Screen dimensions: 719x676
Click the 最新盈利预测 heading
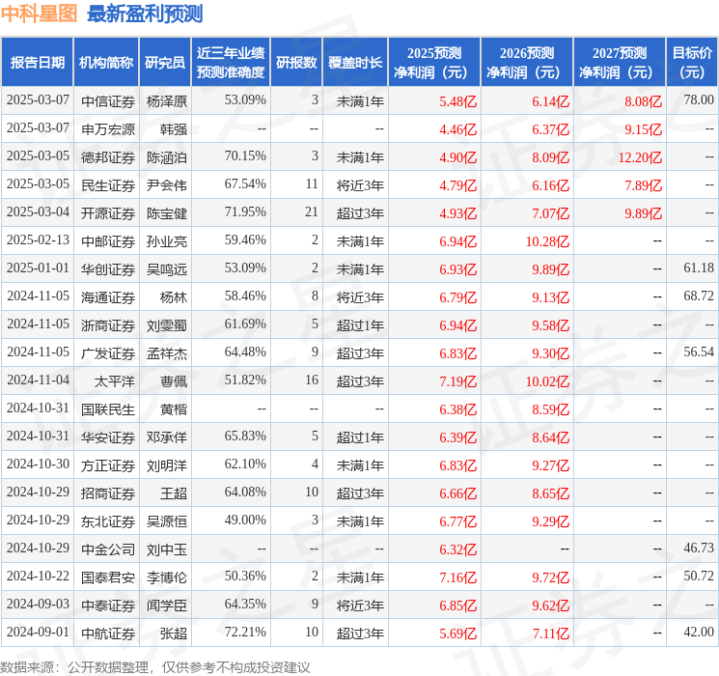click(x=145, y=13)
